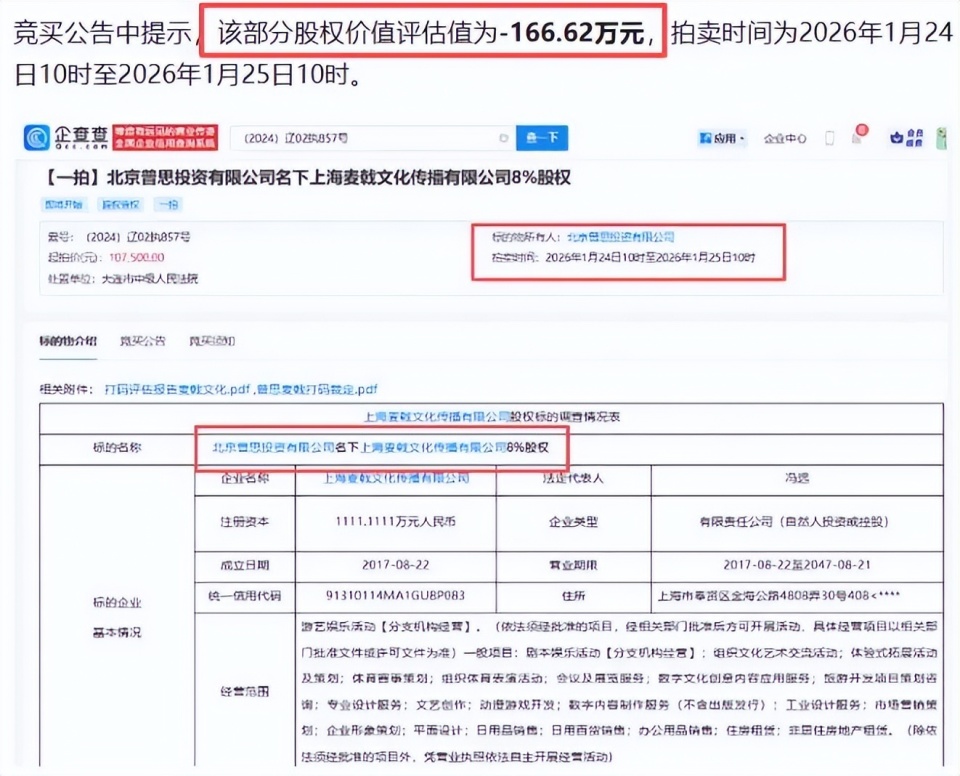Click the credit code 91310114MA1GU8P083
960x776 pixels.
pyautogui.click(x=396, y=595)
